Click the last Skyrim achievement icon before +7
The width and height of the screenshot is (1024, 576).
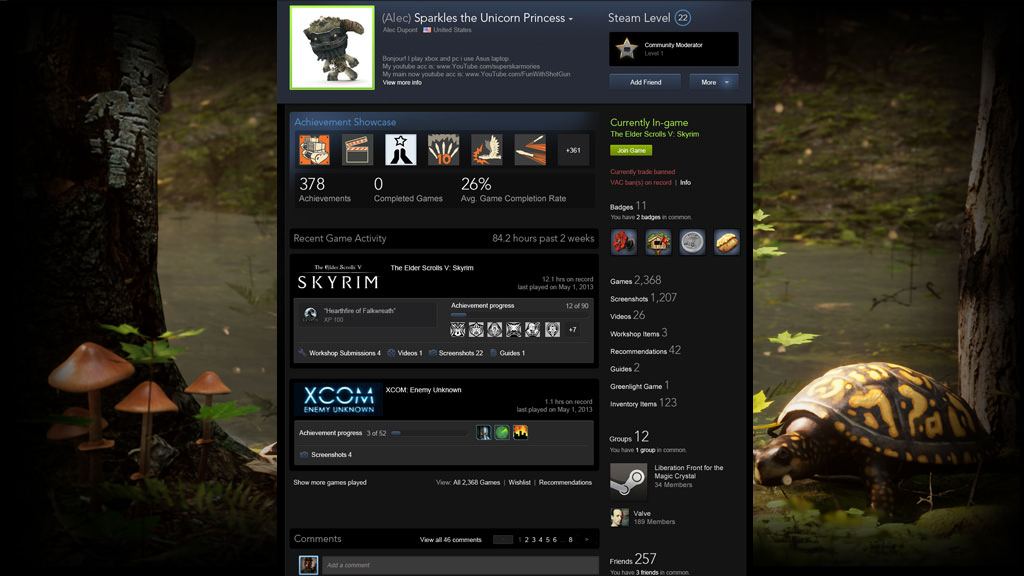pyautogui.click(x=552, y=329)
